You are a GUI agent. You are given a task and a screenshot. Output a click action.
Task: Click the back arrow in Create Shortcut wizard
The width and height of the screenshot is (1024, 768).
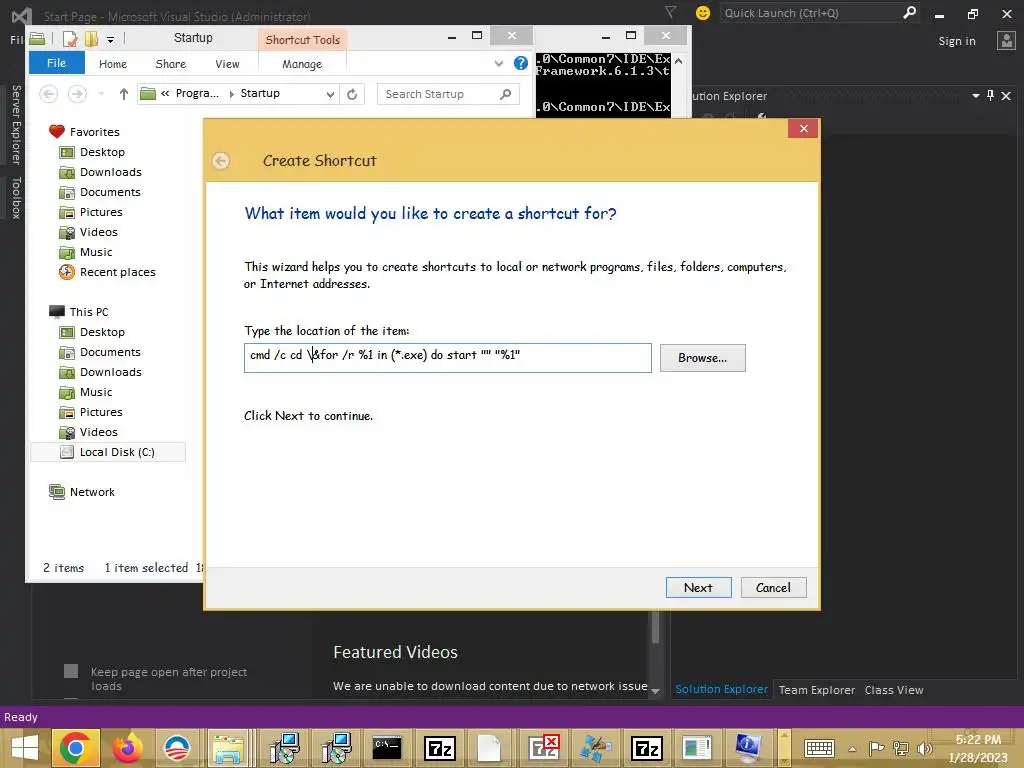pos(221,161)
